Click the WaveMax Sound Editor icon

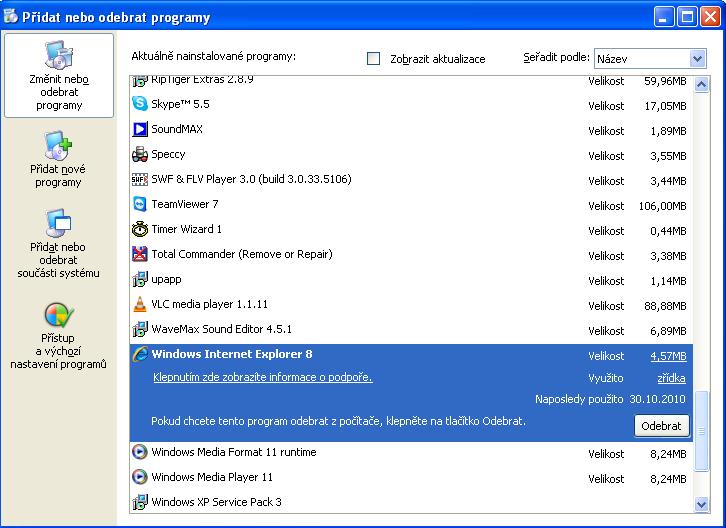tap(139, 329)
